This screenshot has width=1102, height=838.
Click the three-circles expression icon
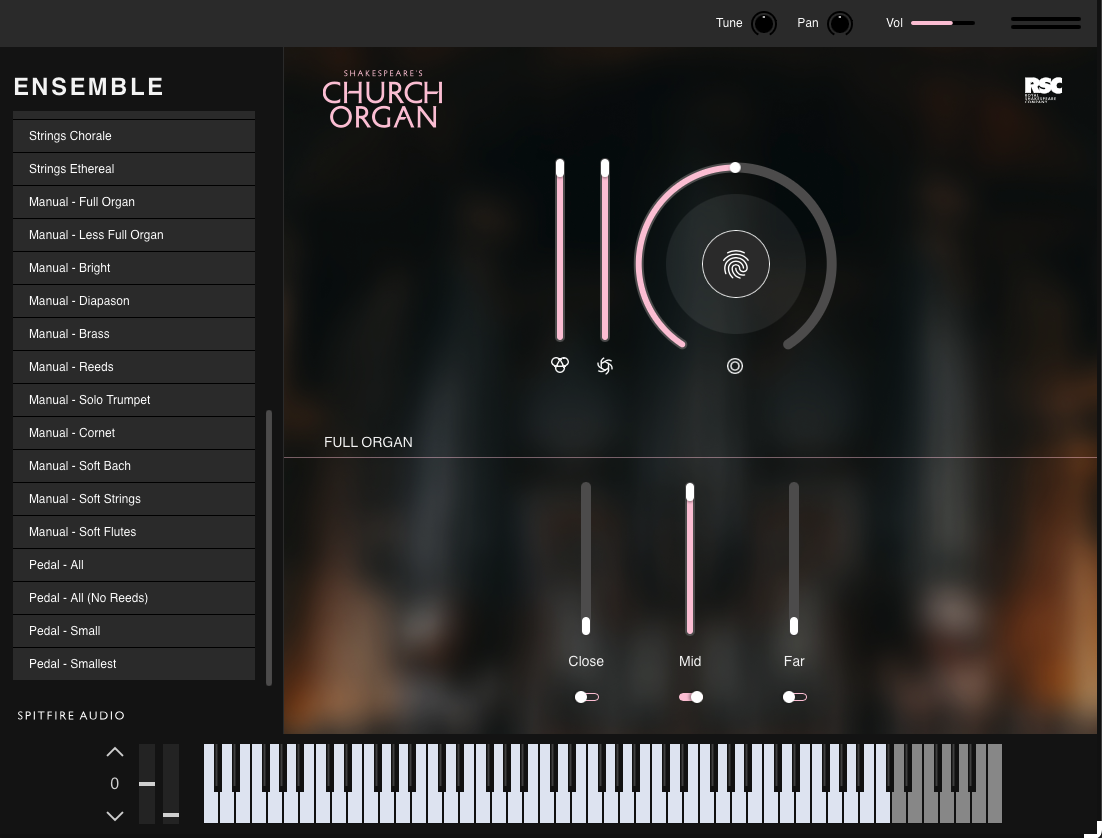click(x=560, y=365)
